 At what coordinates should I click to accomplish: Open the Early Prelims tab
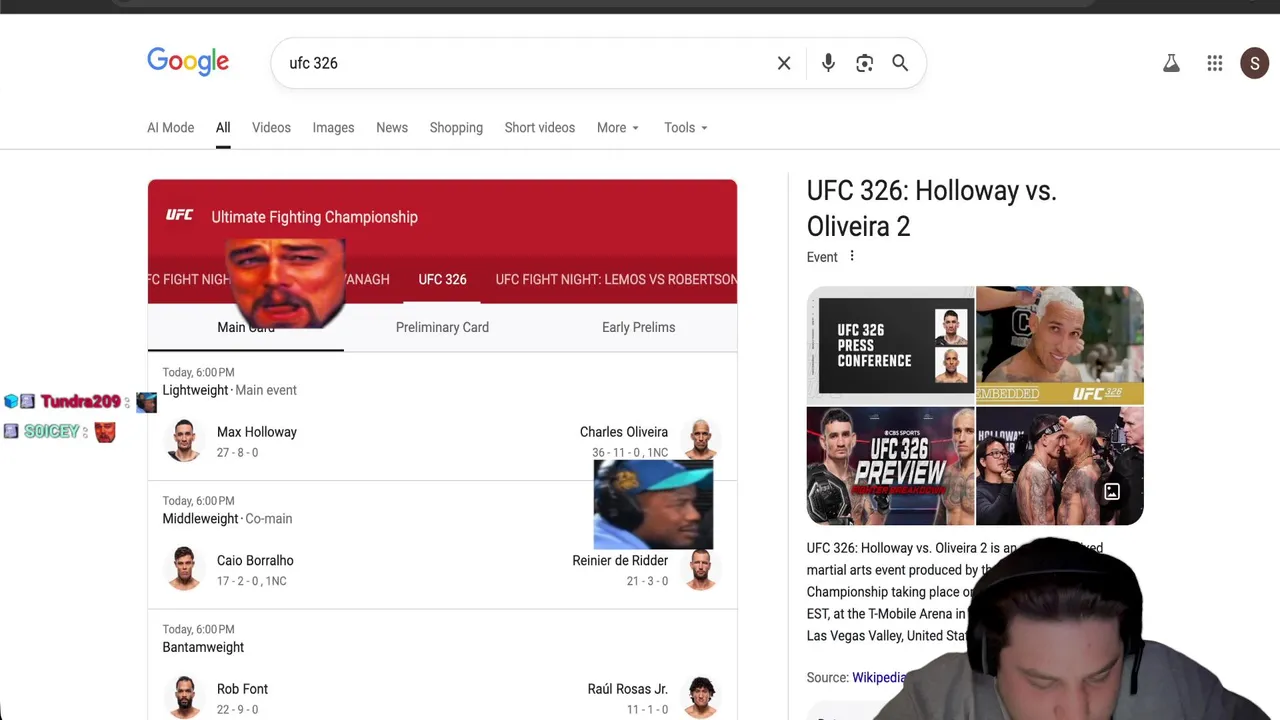coord(638,327)
